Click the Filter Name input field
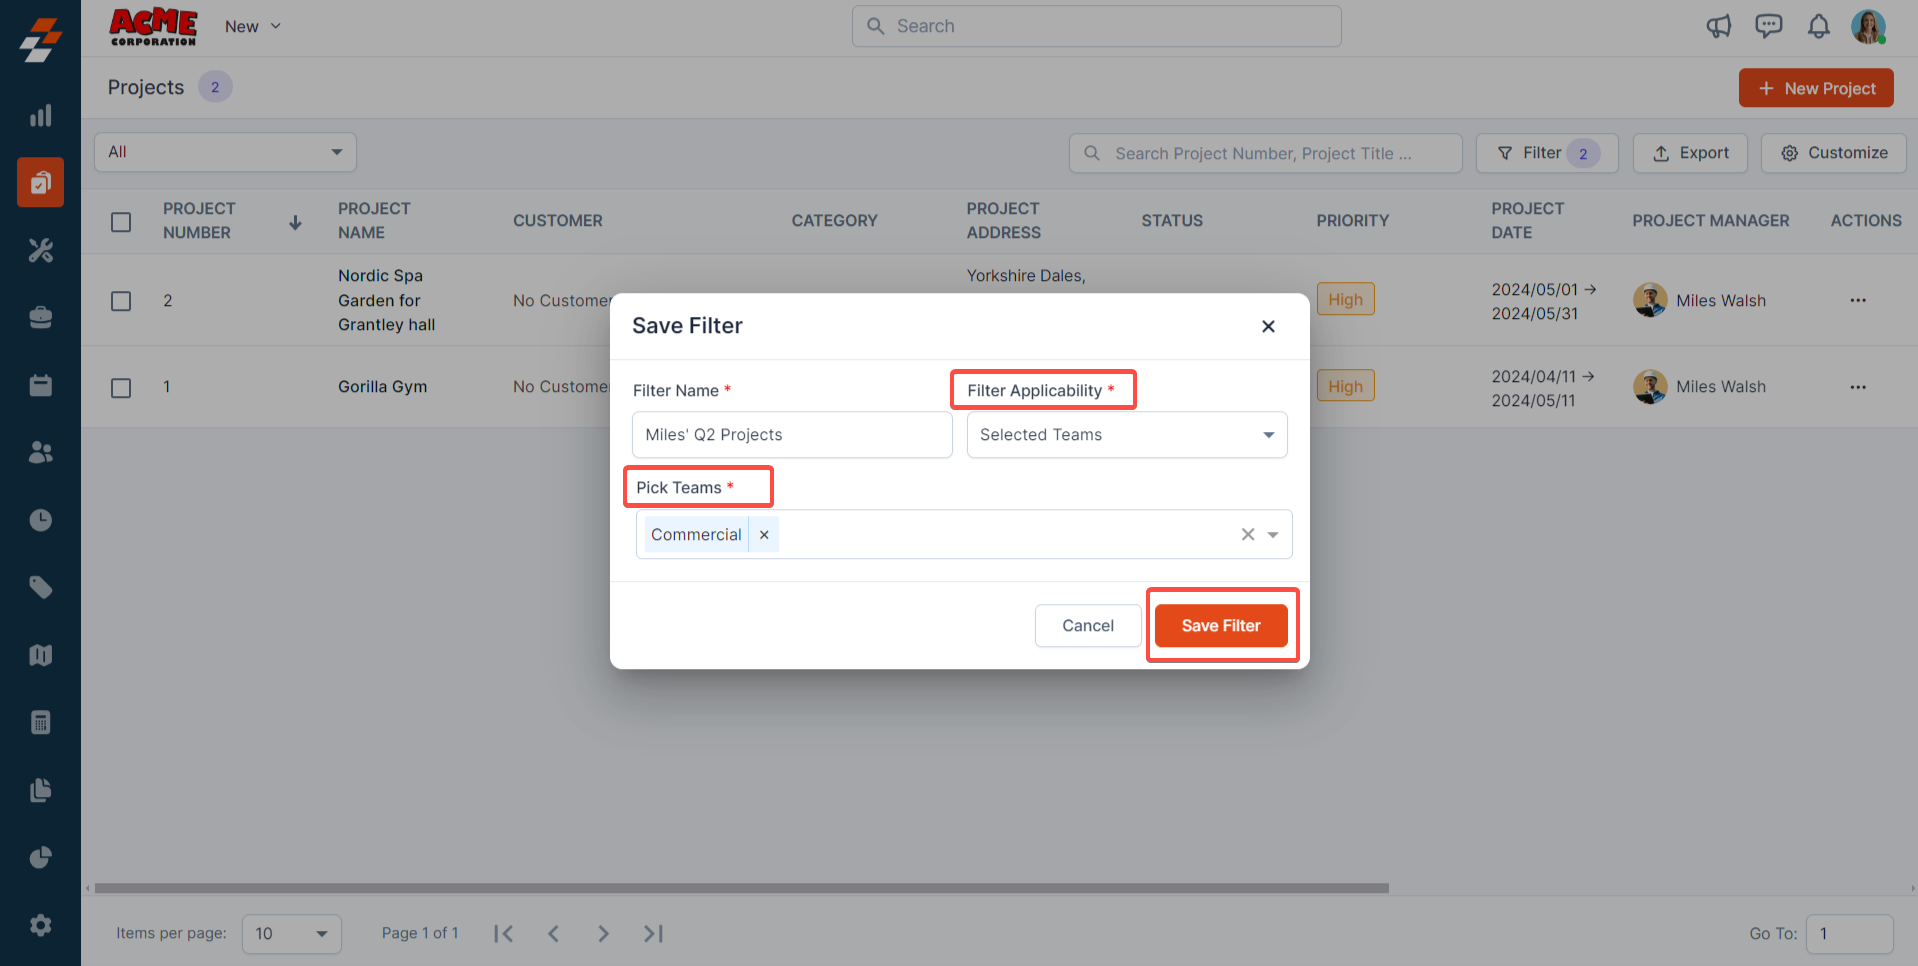Viewport: 1918px width, 966px height. click(792, 435)
